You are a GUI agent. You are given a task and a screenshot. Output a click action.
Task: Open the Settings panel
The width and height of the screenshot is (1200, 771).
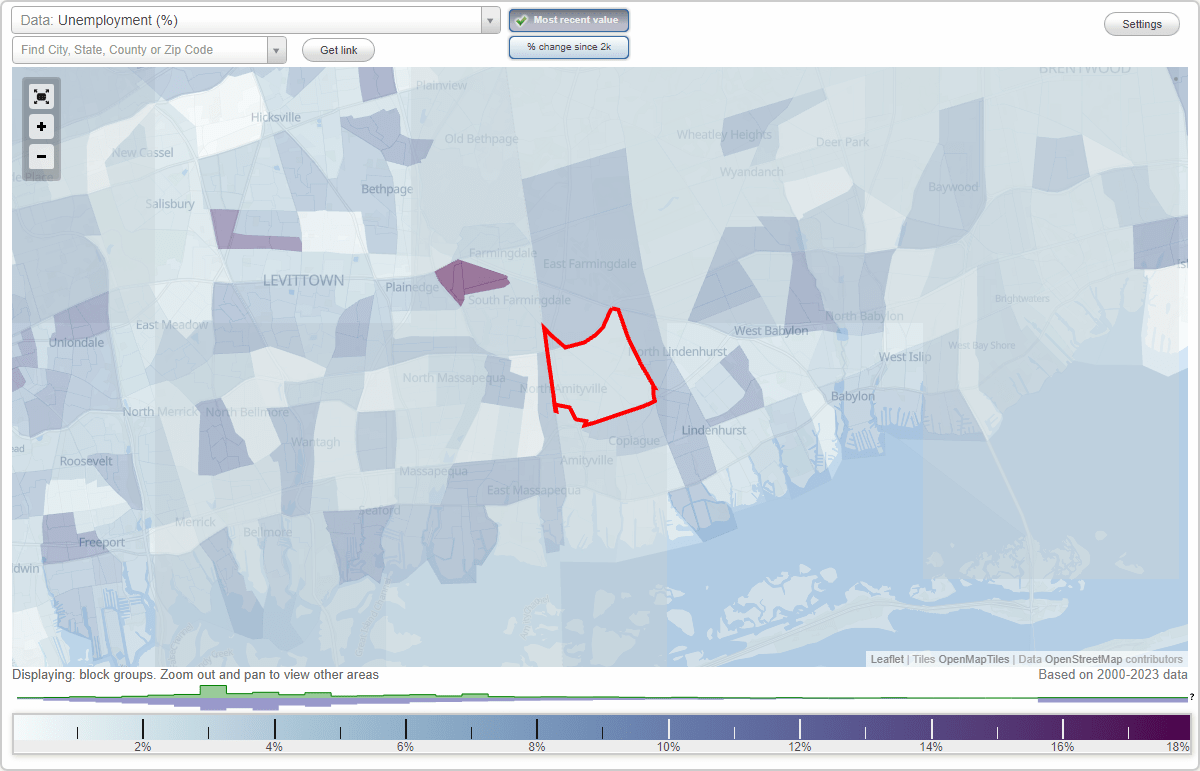1141,23
